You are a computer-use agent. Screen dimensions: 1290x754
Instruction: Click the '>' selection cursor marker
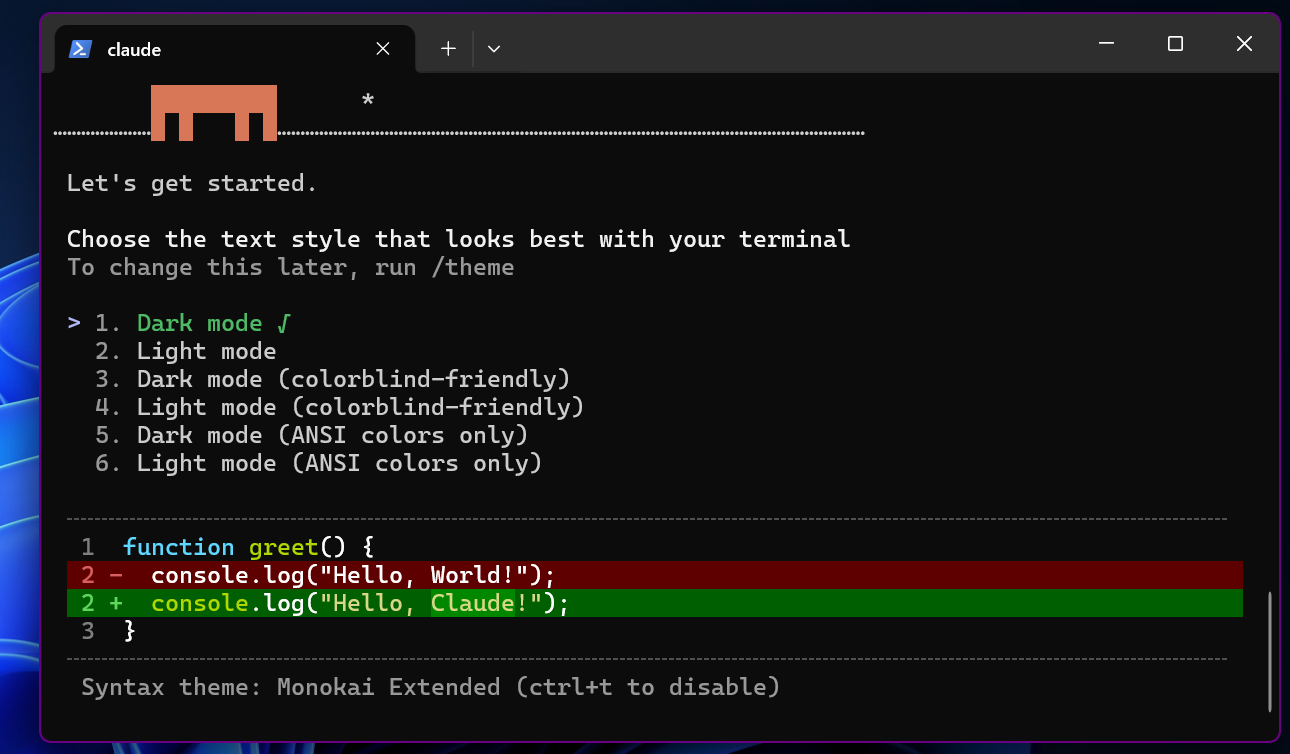point(74,323)
